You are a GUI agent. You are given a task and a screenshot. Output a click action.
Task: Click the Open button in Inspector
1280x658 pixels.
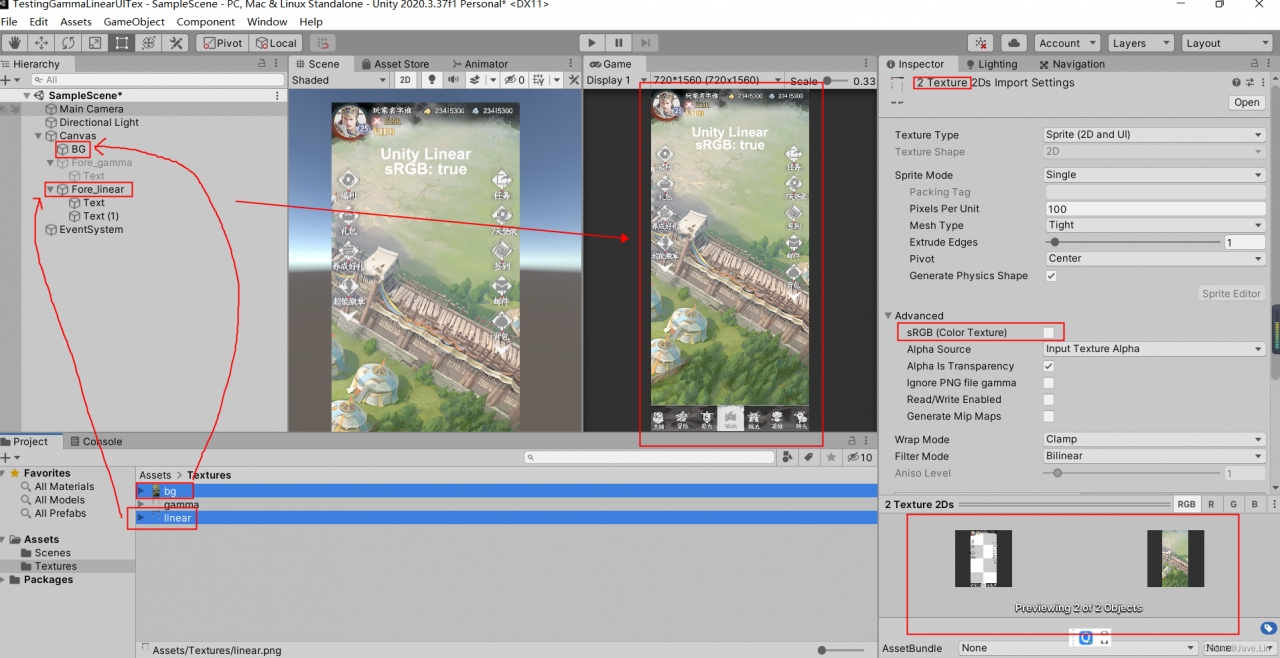1246,102
